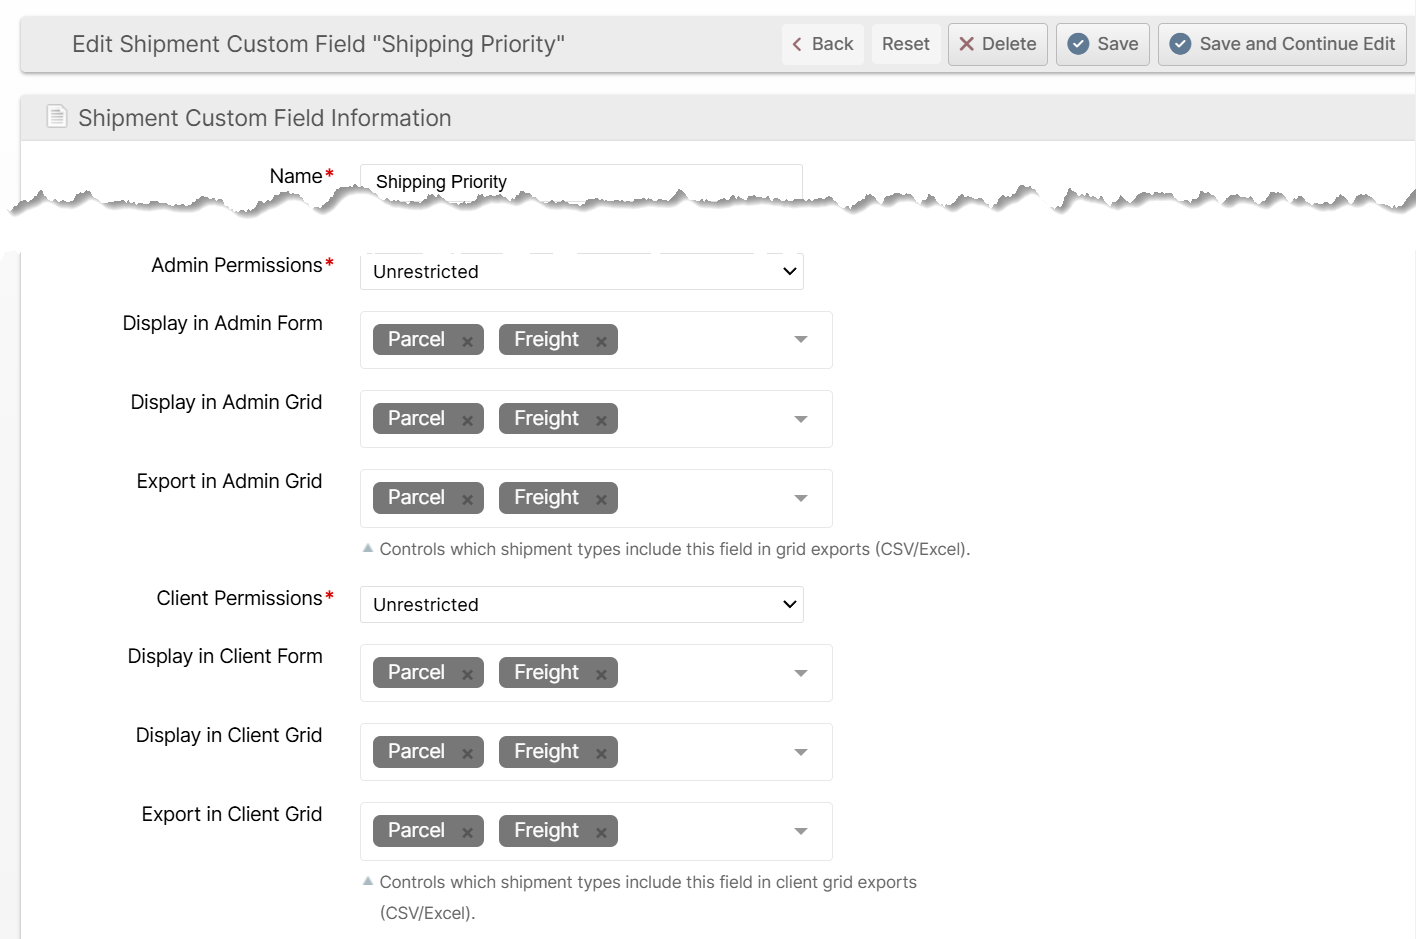Remove Parcel tag from Display in Admin Form

pos(467,341)
